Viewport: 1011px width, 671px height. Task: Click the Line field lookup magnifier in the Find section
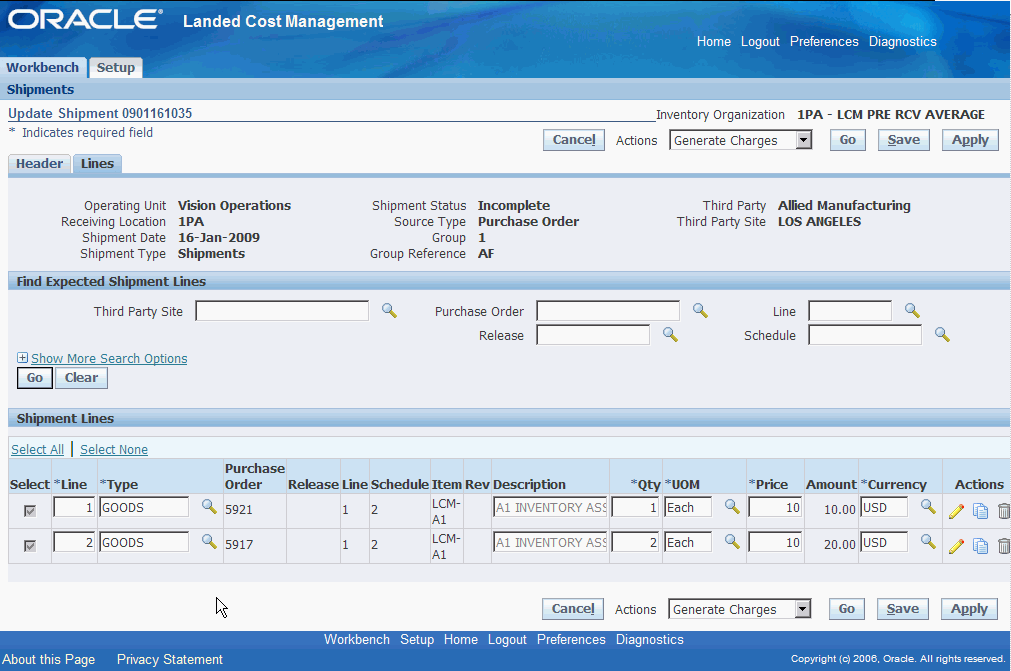[x=912, y=311]
